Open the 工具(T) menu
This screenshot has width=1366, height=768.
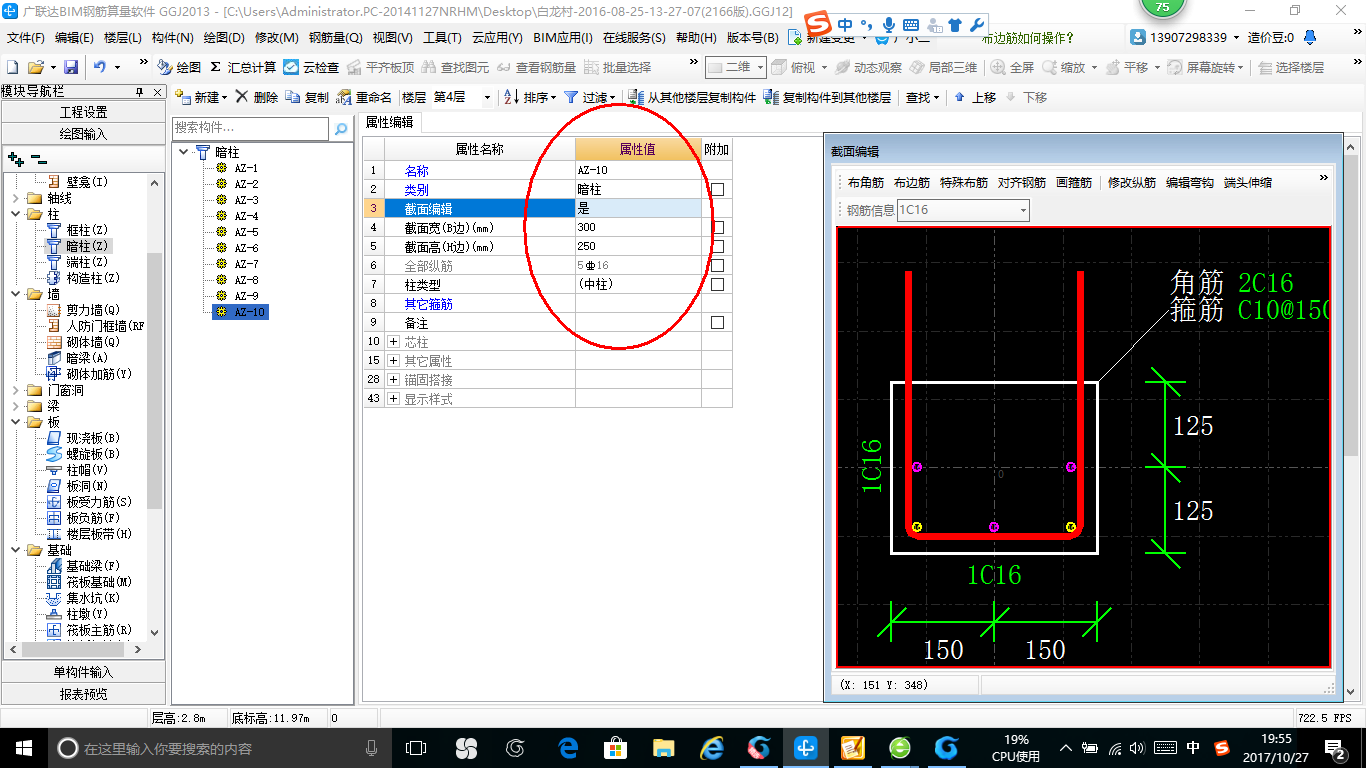click(x=442, y=38)
